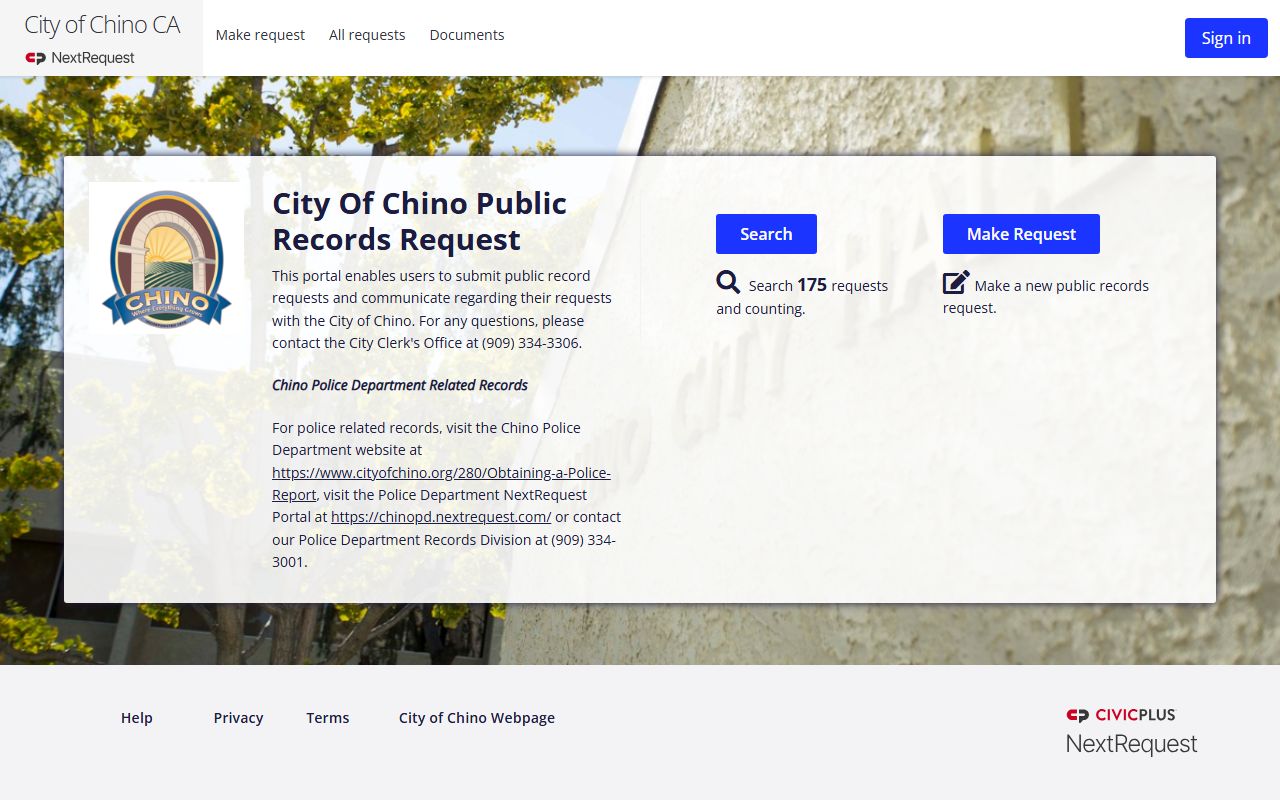The image size is (1280, 800).
Task: Click the blue Make Request button
Action: click(x=1021, y=234)
